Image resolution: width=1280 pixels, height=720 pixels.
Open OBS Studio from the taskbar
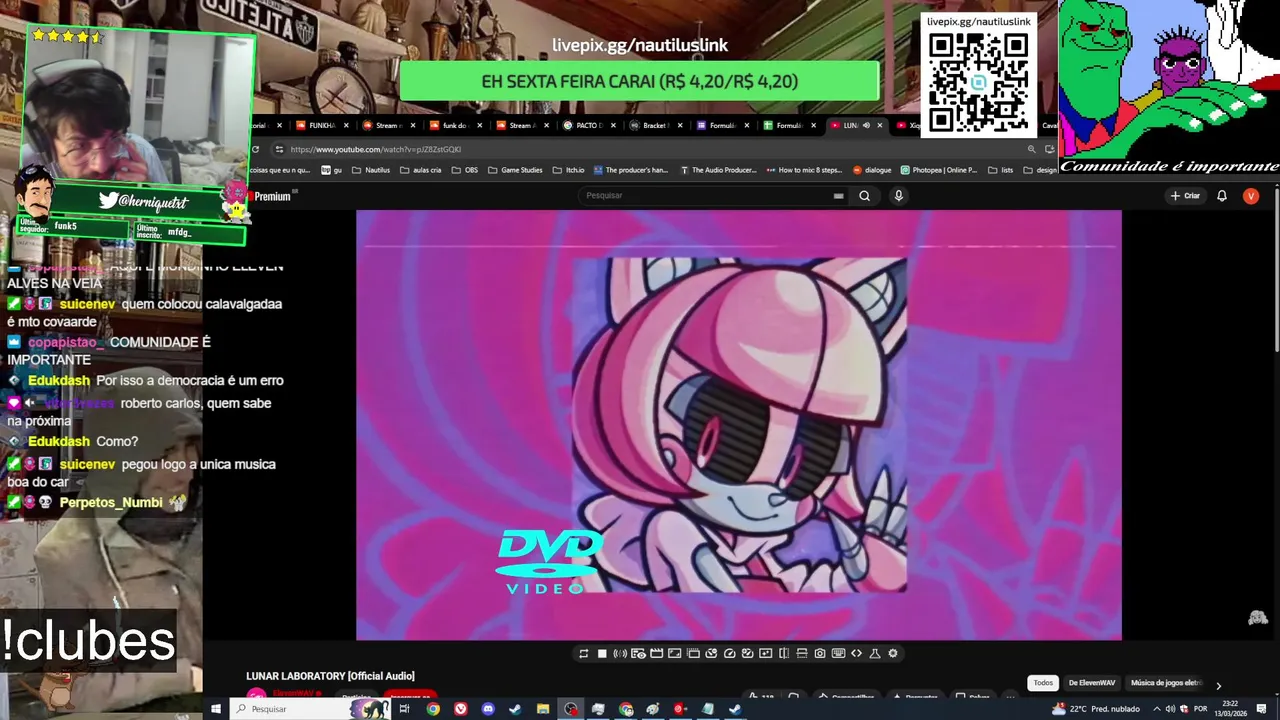pos(571,709)
